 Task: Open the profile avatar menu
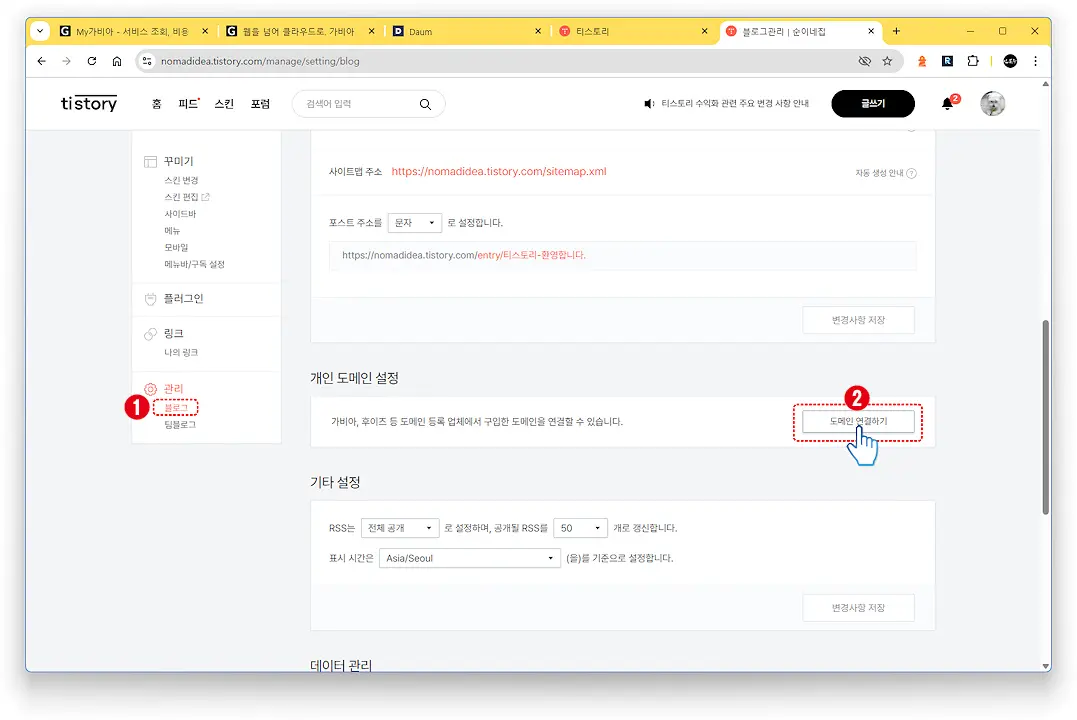tap(992, 103)
